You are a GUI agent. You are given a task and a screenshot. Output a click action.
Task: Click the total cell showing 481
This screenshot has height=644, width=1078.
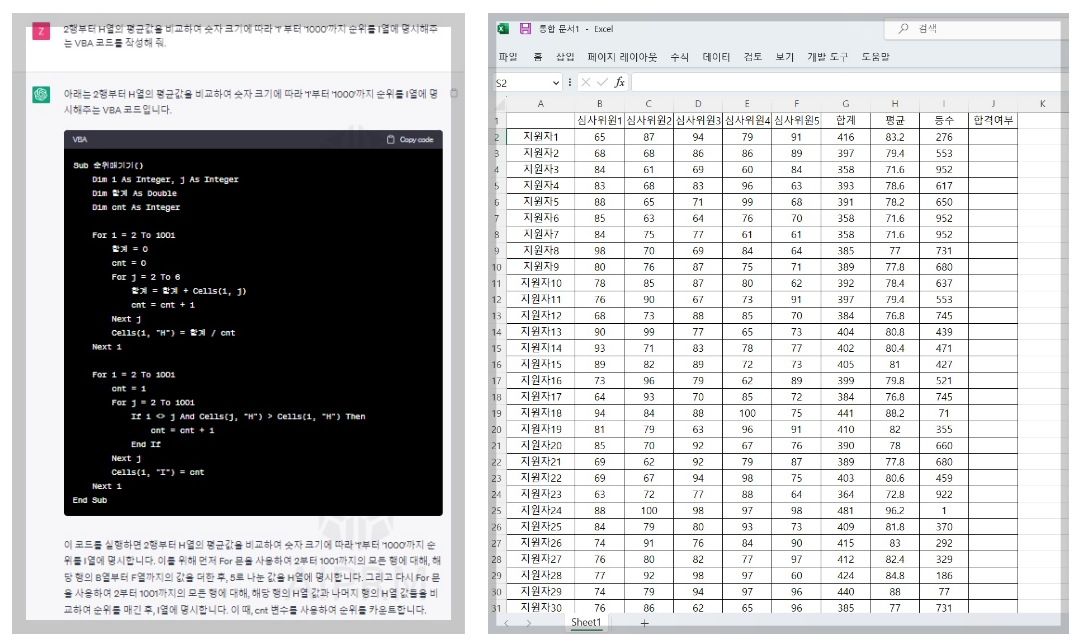coord(846,511)
